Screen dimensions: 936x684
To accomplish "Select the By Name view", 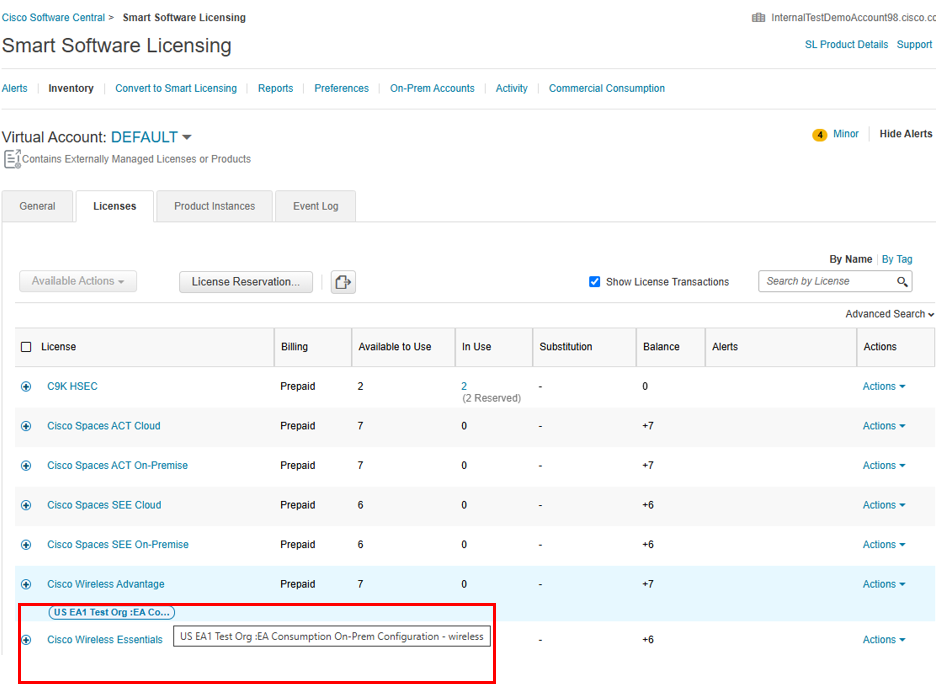I will (x=851, y=259).
